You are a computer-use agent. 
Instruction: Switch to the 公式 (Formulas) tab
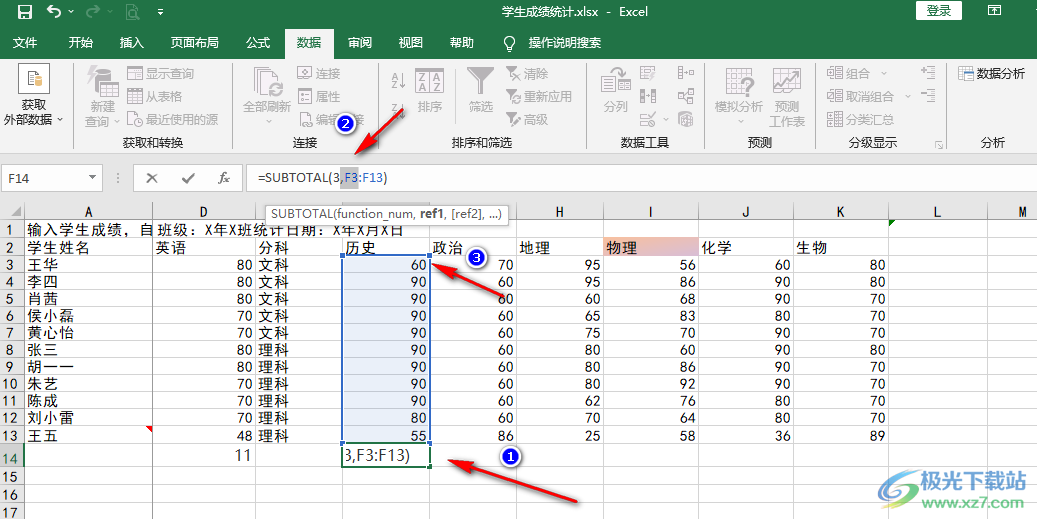(x=258, y=42)
